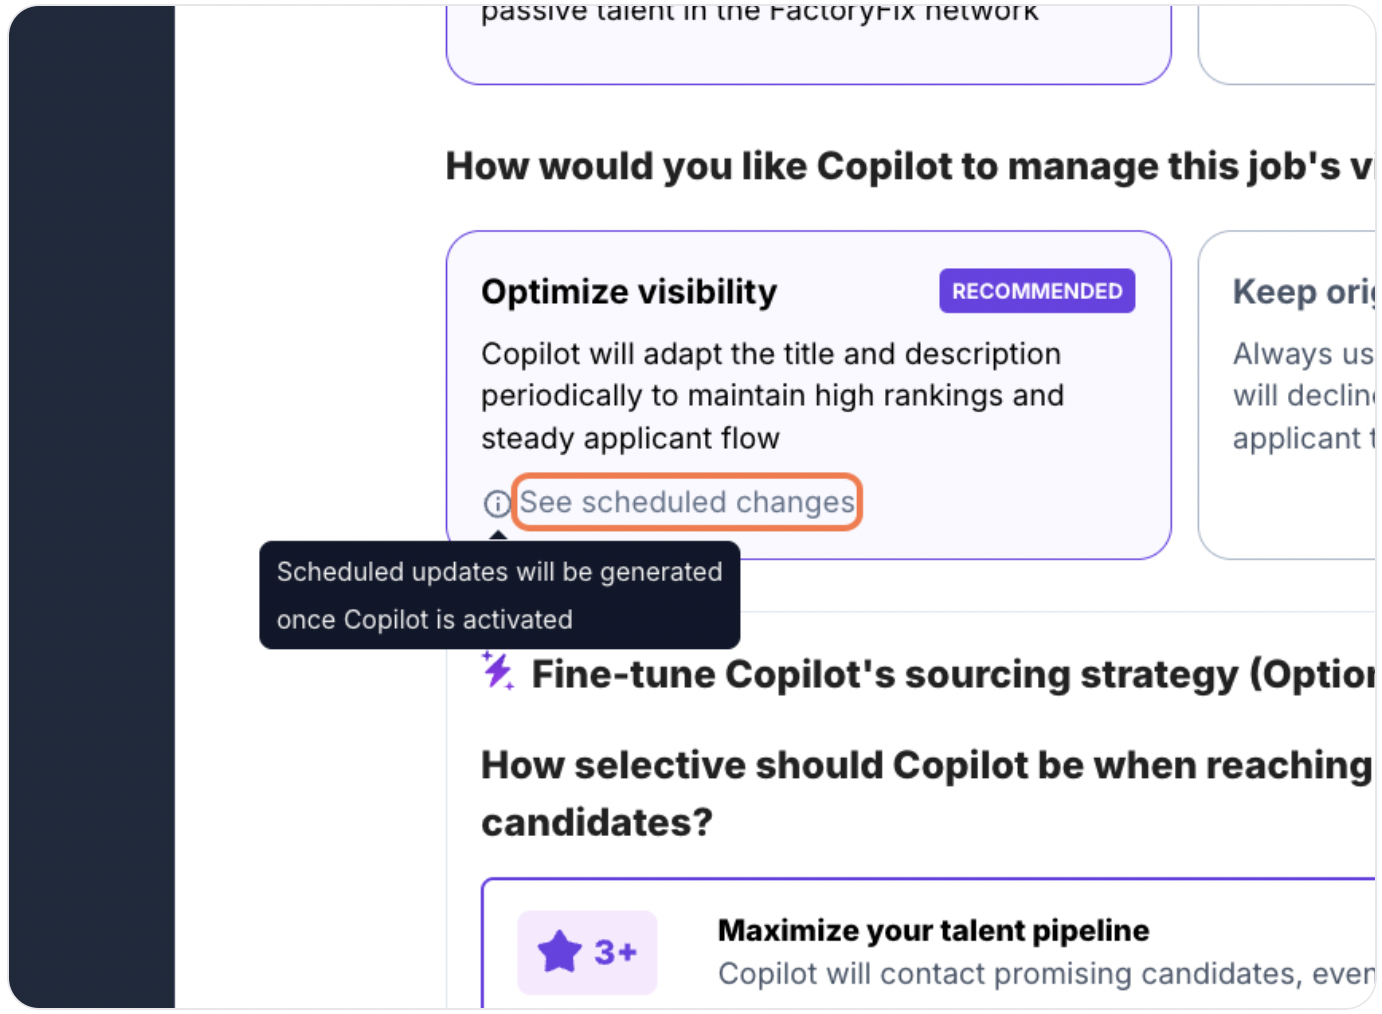Select Maximize your talent pipeline option
Viewport: 1382px width, 1014px height.
(929, 945)
